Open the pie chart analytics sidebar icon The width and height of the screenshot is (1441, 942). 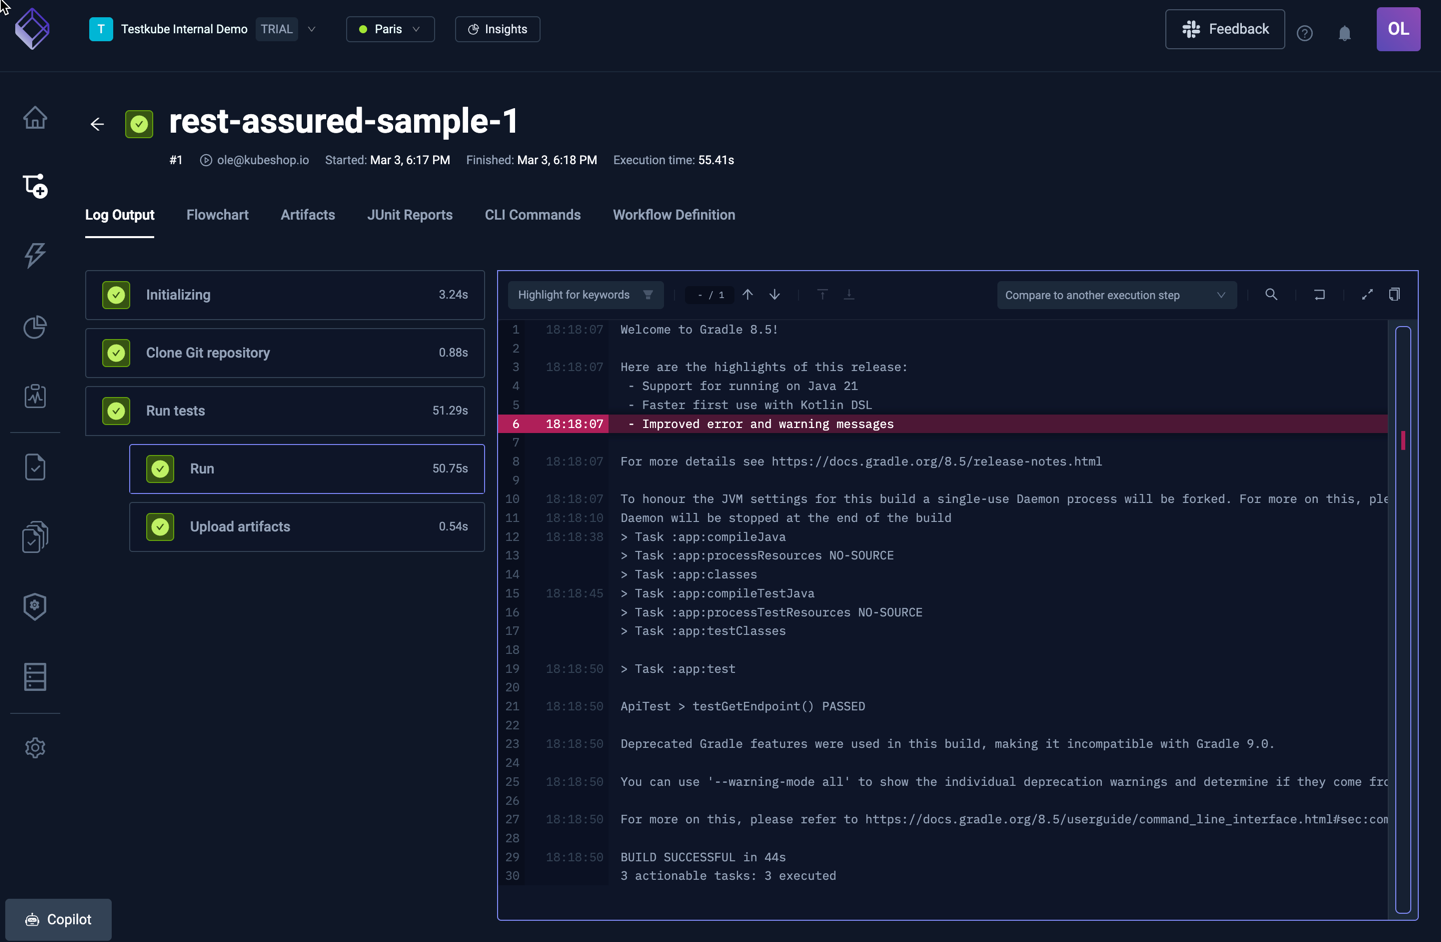pyautogui.click(x=35, y=327)
